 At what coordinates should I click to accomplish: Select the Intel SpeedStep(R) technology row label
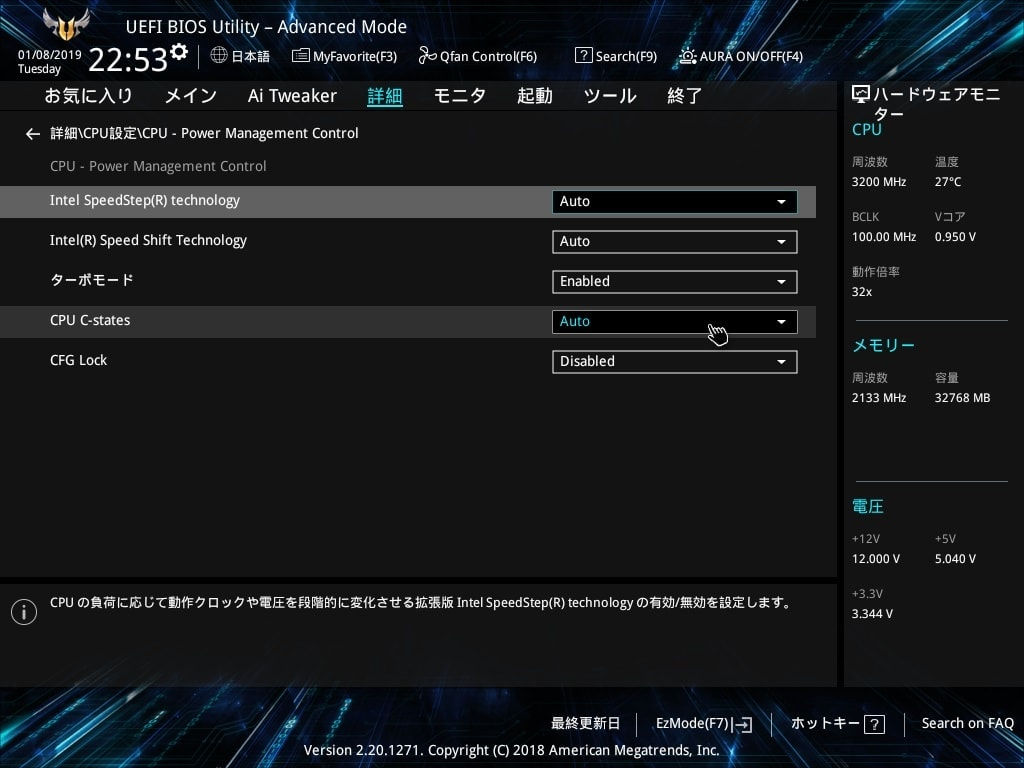[145, 200]
